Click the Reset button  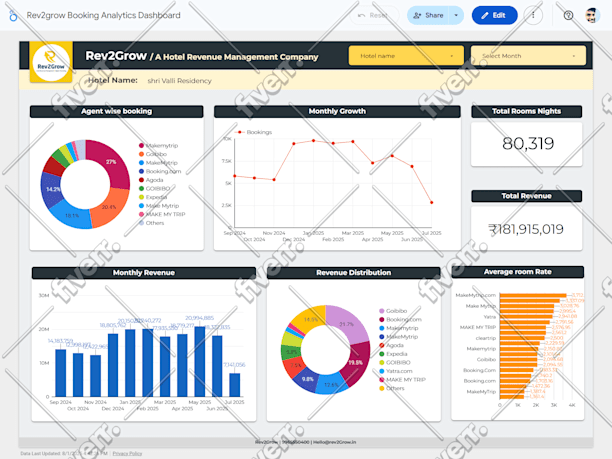click(374, 15)
